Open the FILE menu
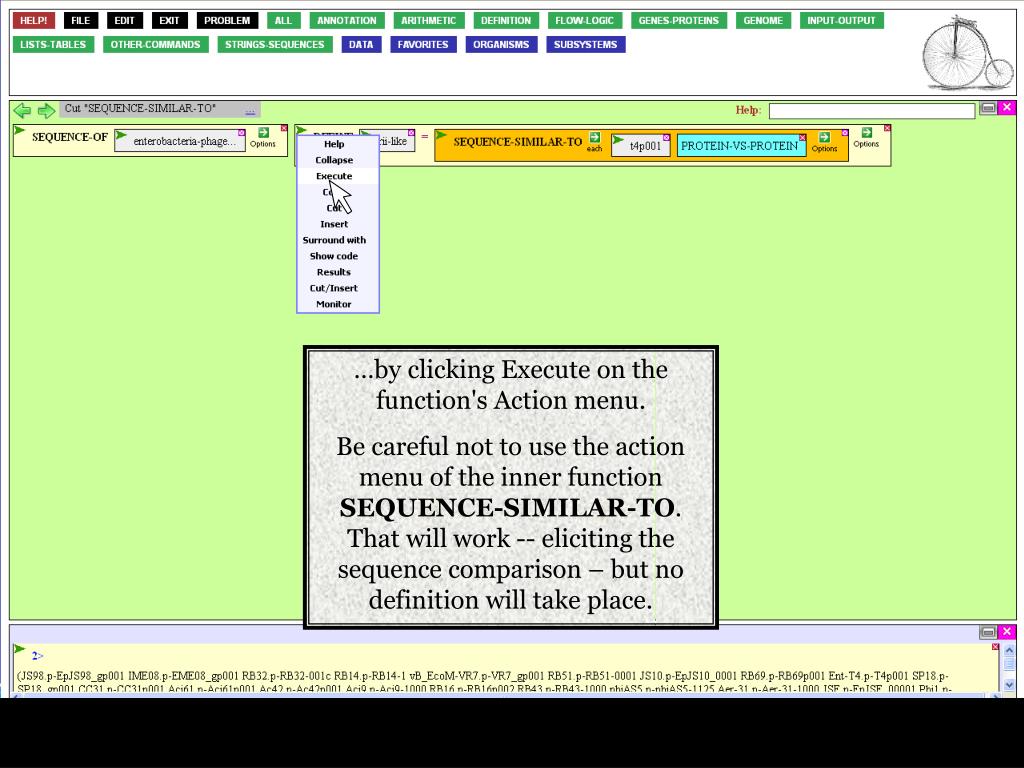1024x768 pixels. click(x=81, y=20)
